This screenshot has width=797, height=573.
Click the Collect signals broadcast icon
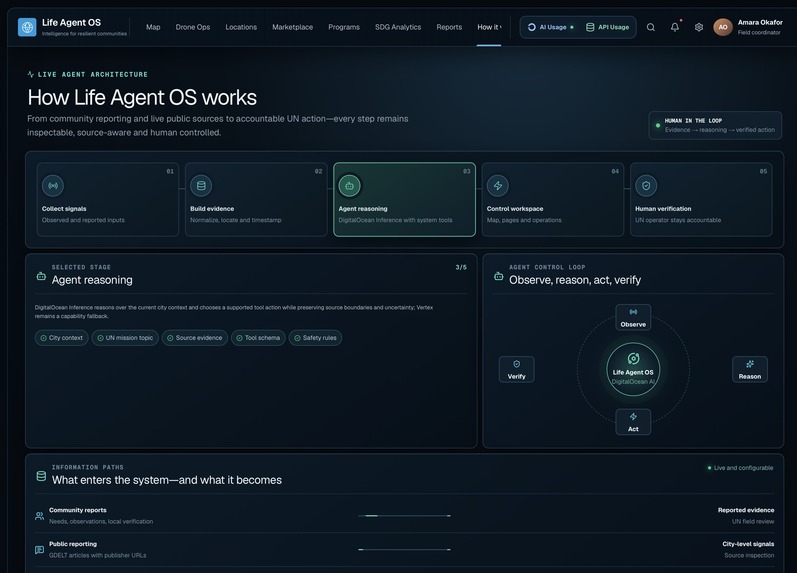tap(53, 186)
